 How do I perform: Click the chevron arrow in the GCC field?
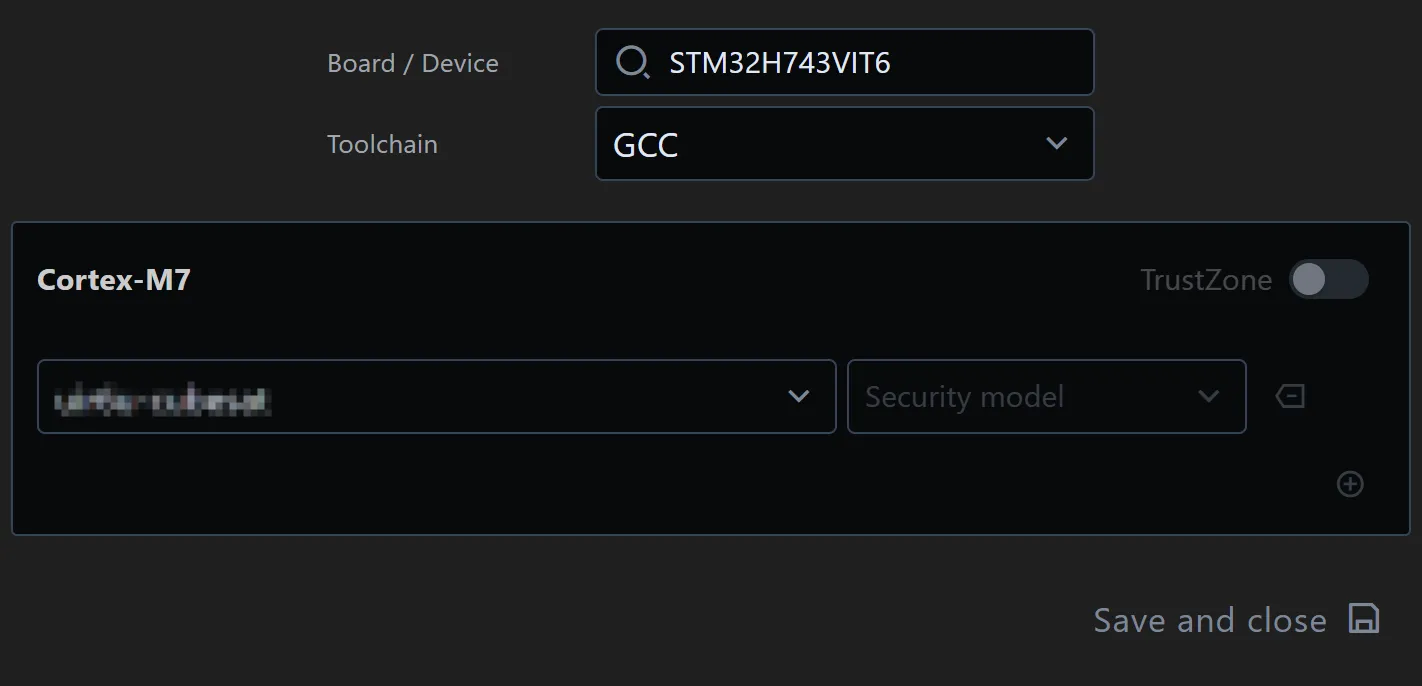1056,144
